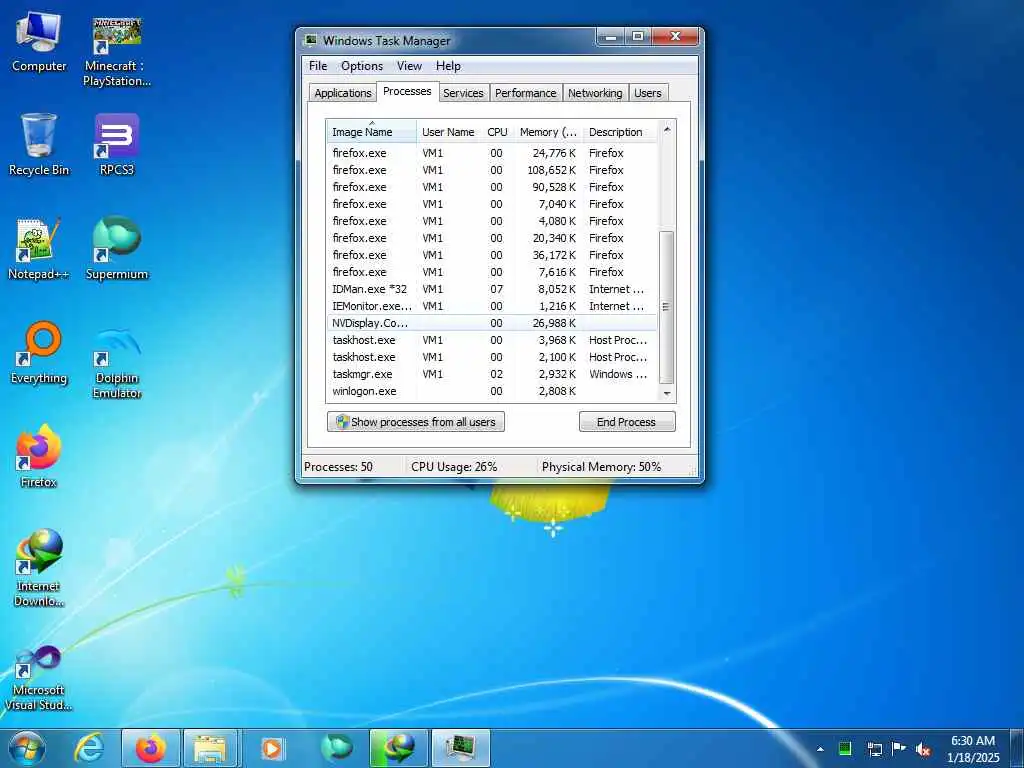Select the winlogon.exe process row
The image size is (1024, 768).
pyautogui.click(x=492, y=391)
